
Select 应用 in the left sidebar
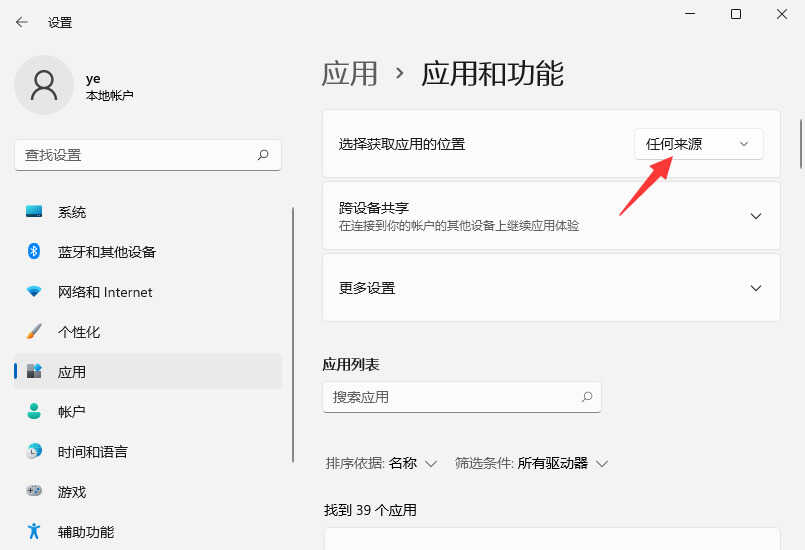click(x=72, y=372)
